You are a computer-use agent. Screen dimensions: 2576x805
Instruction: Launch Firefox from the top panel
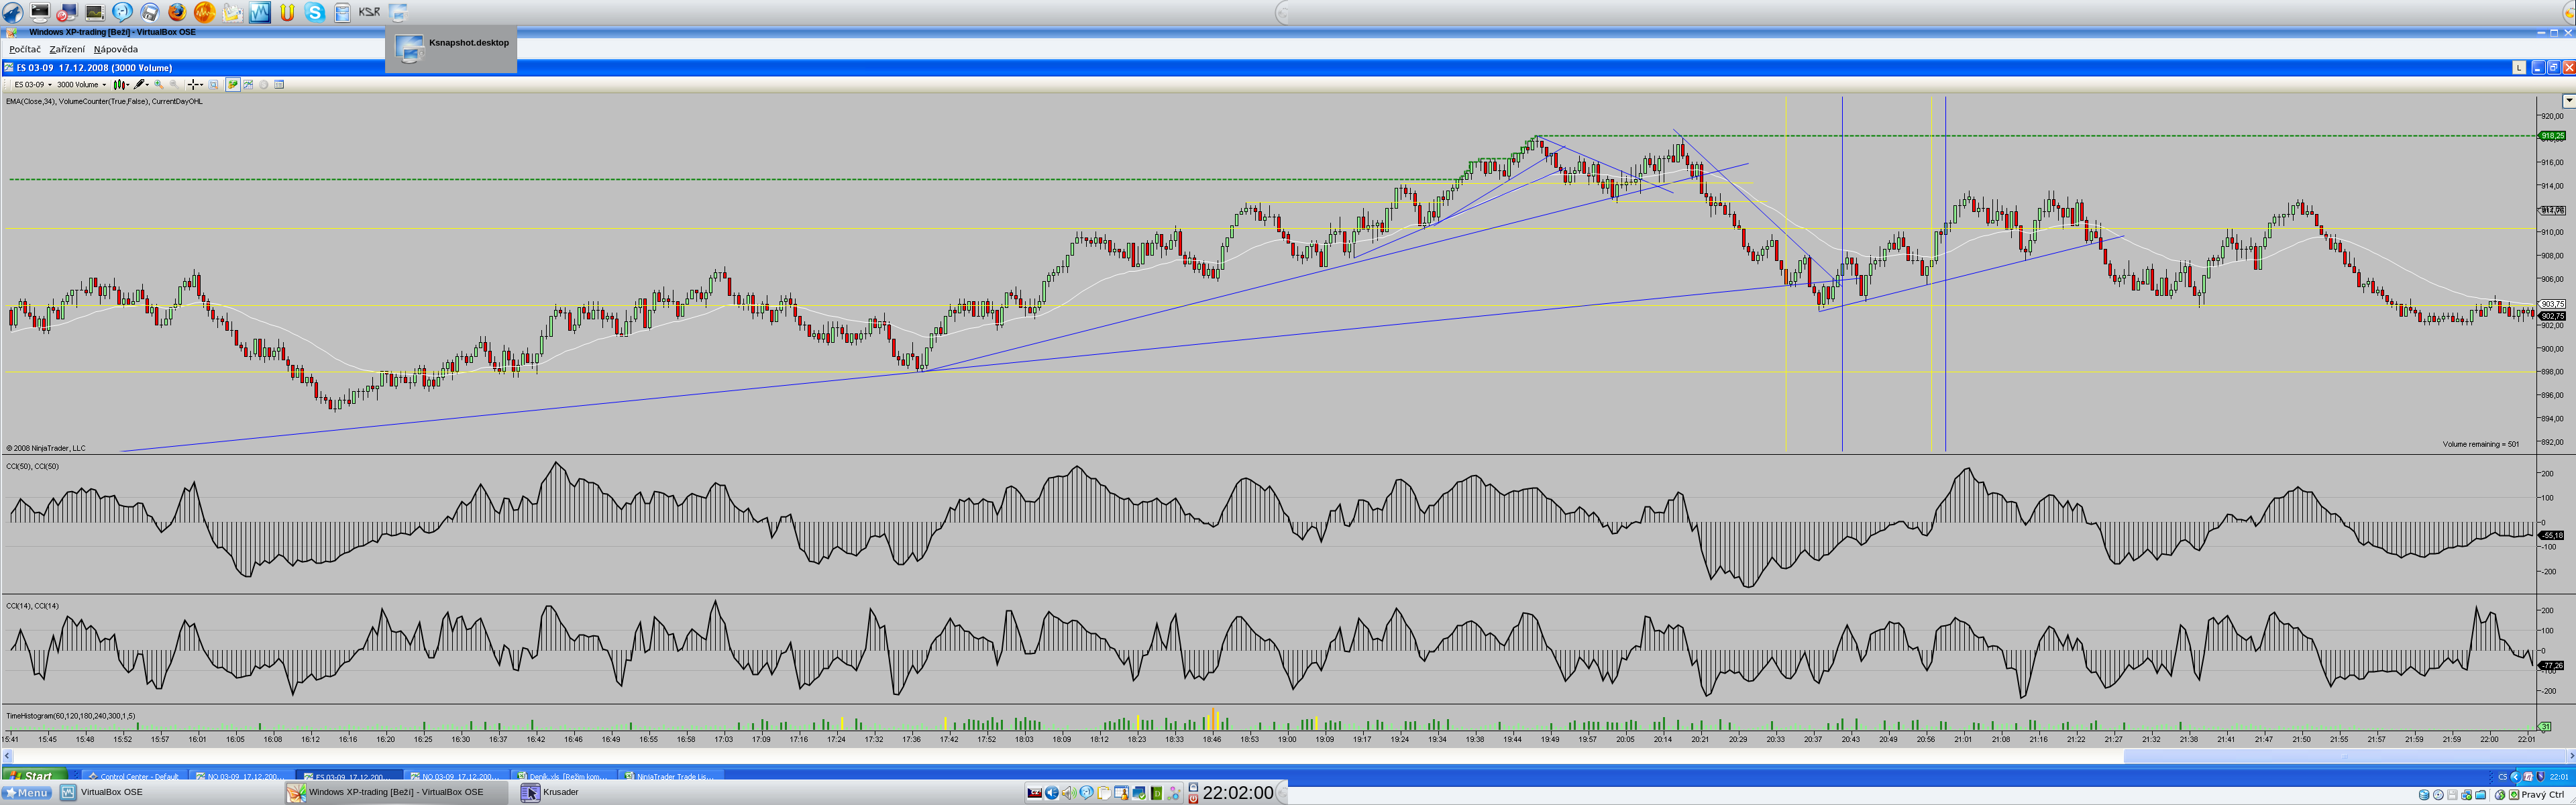[x=177, y=12]
